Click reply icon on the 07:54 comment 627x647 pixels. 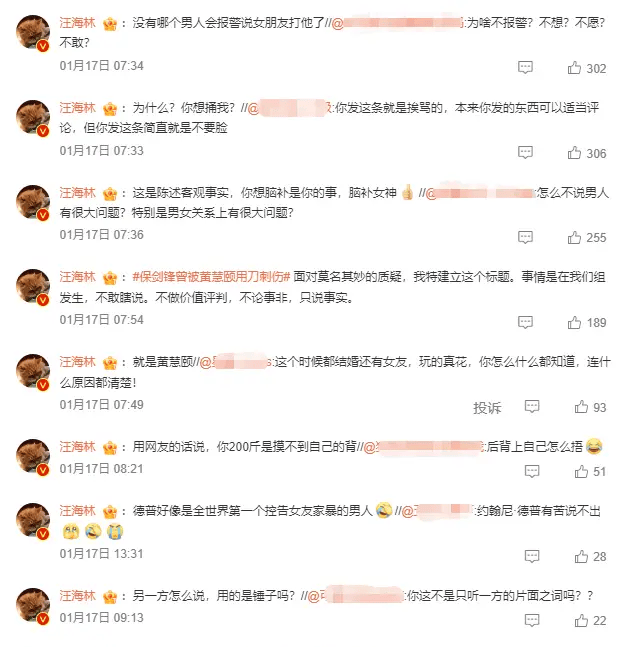click(x=525, y=322)
